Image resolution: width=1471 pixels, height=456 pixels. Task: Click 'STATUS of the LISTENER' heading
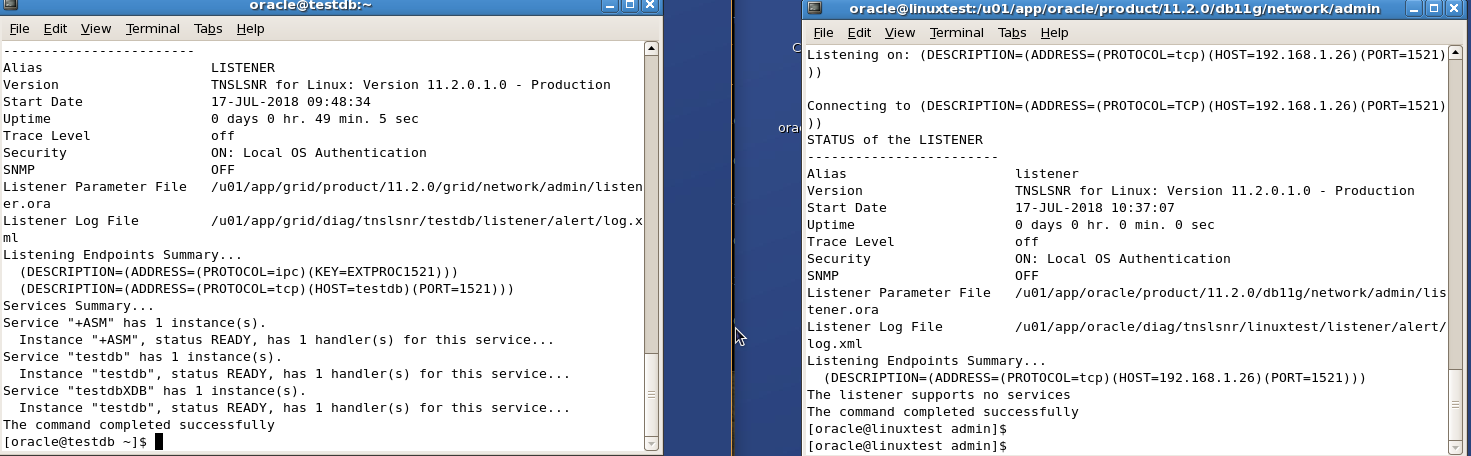coord(895,140)
